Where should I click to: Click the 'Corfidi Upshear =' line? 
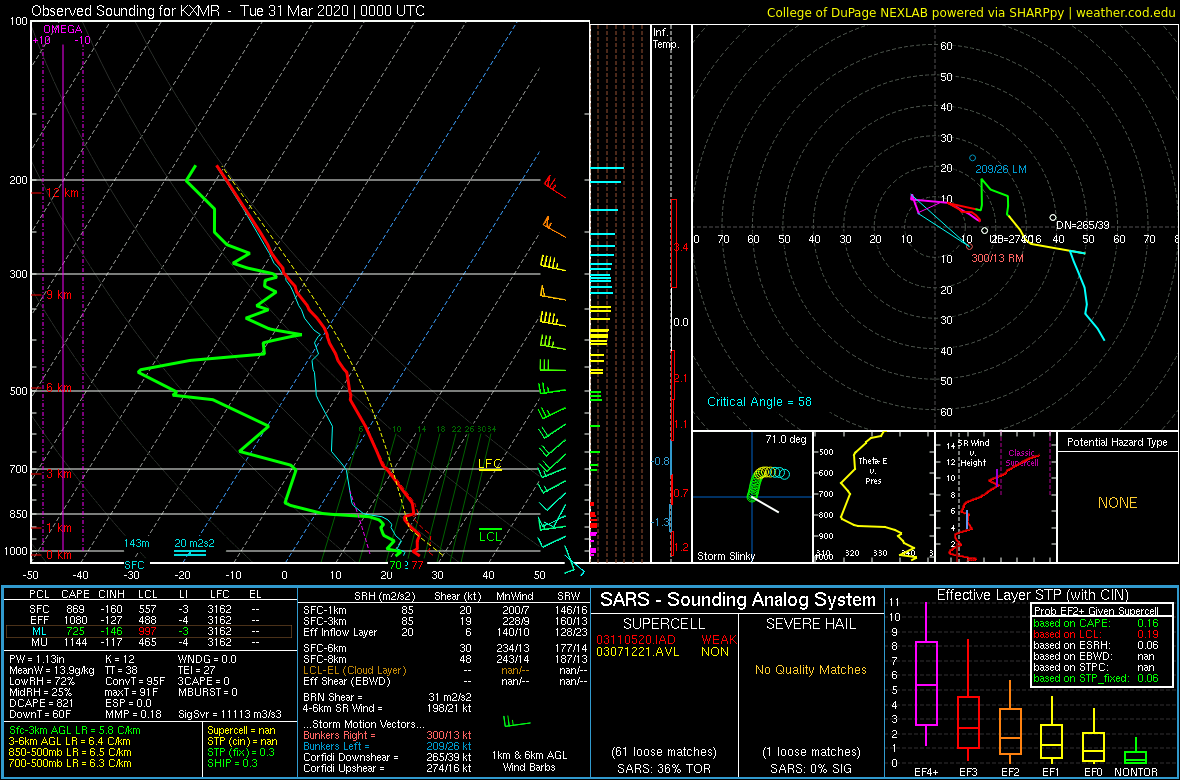[387, 768]
